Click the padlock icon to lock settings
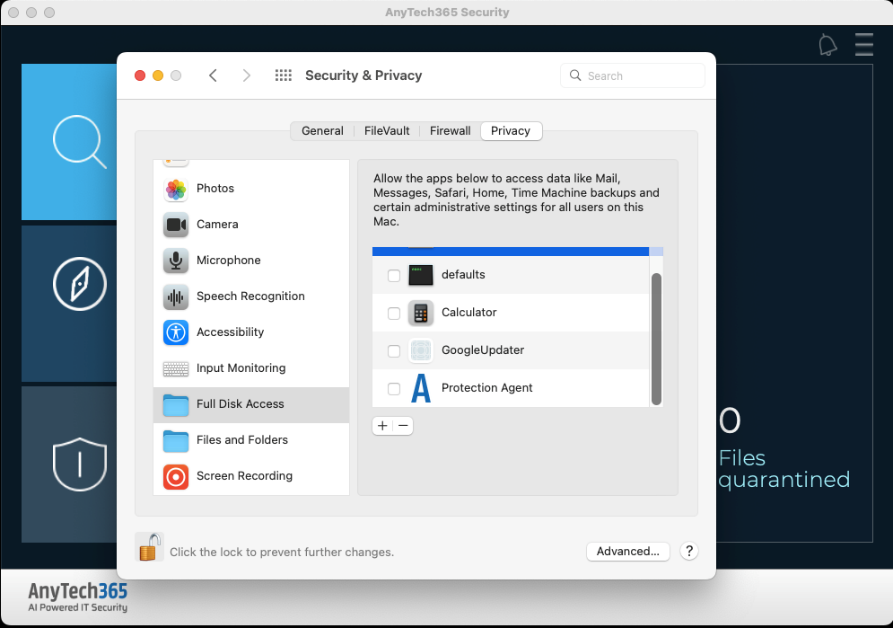The image size is (893, 628). (x=149, y=547)
